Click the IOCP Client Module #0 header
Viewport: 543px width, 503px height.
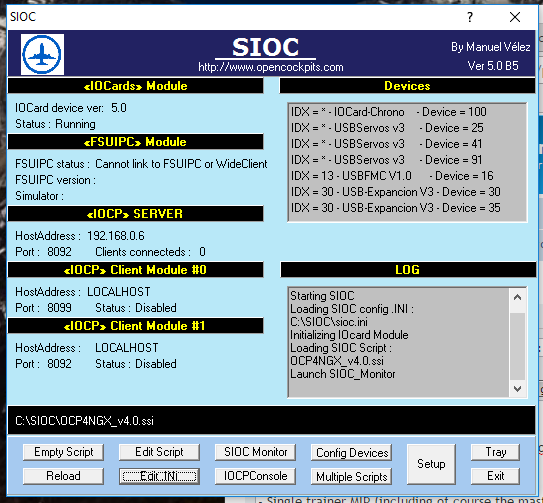(x=135, y=270)
